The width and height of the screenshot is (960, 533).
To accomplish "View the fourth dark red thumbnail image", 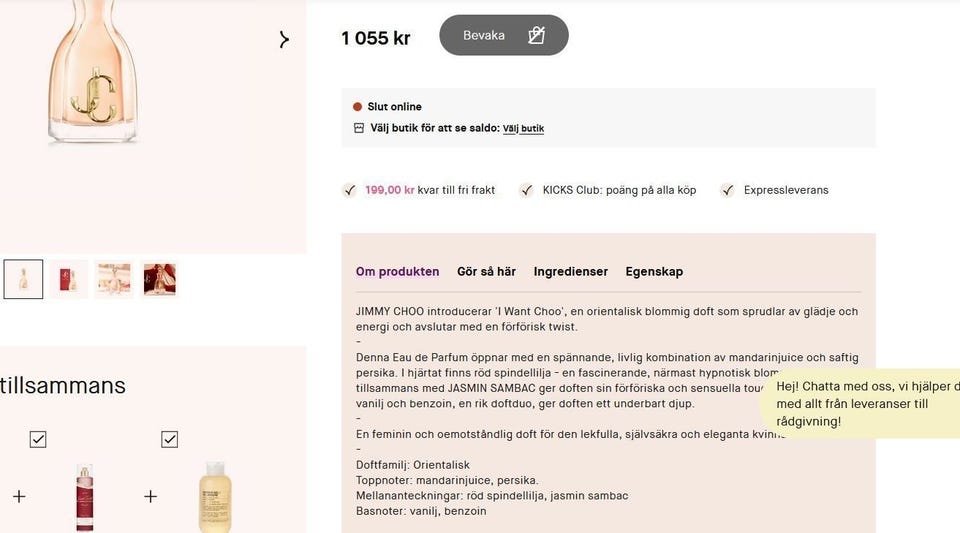I will (160, 280).
